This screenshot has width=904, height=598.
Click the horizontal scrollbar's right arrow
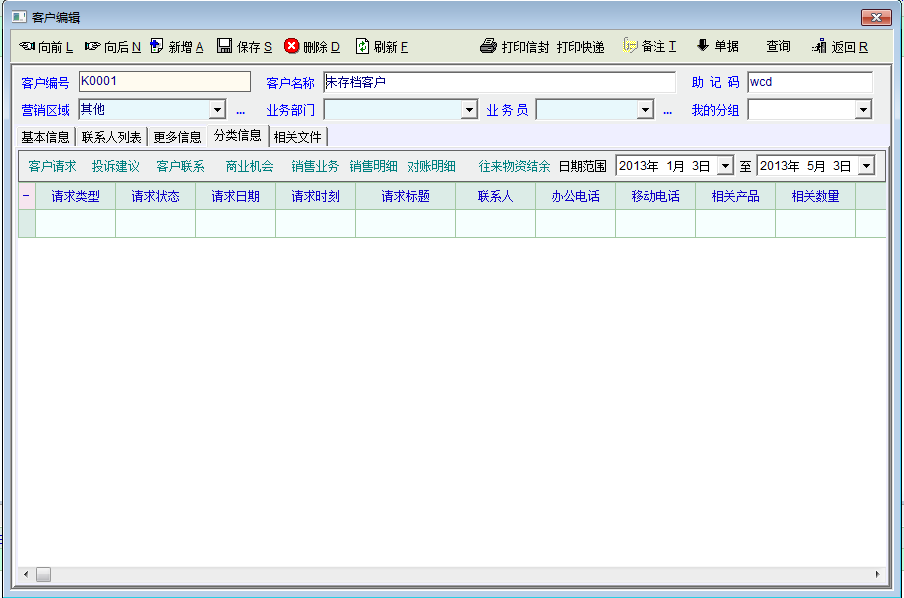[x=878, y=575]
